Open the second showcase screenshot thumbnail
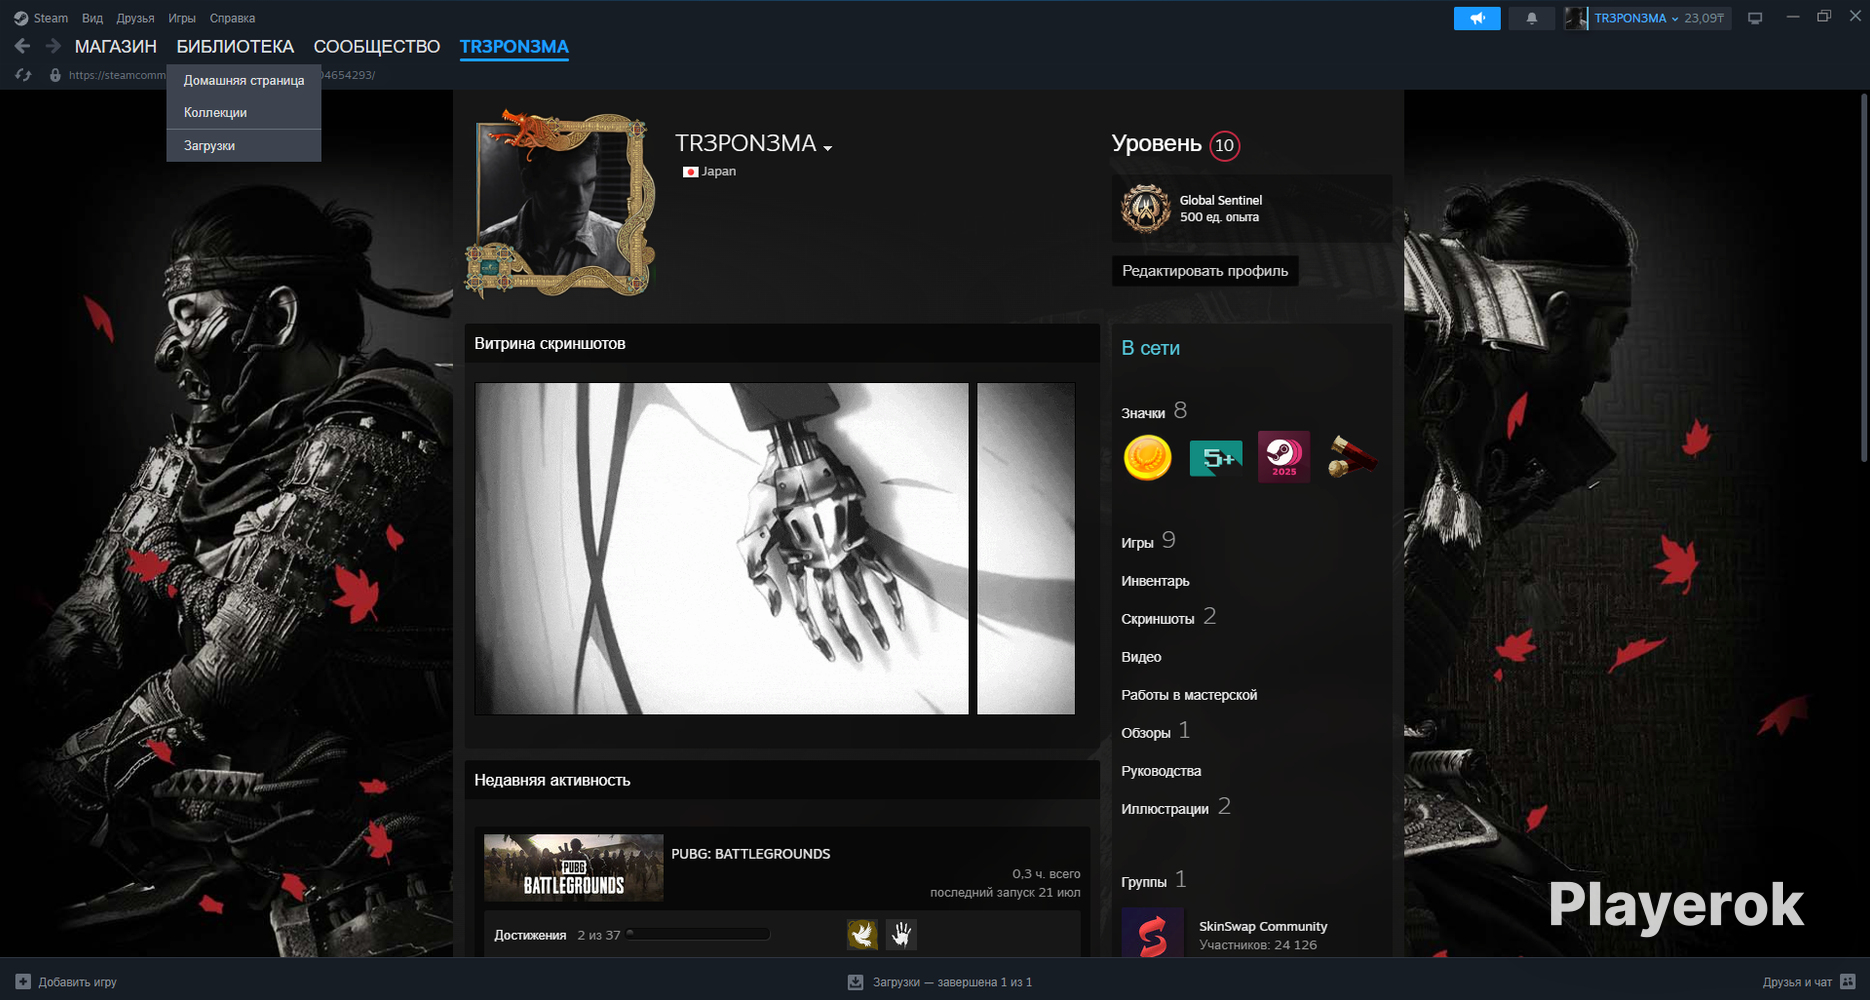1870x1000 pixels. click(x=1026, y=548)
